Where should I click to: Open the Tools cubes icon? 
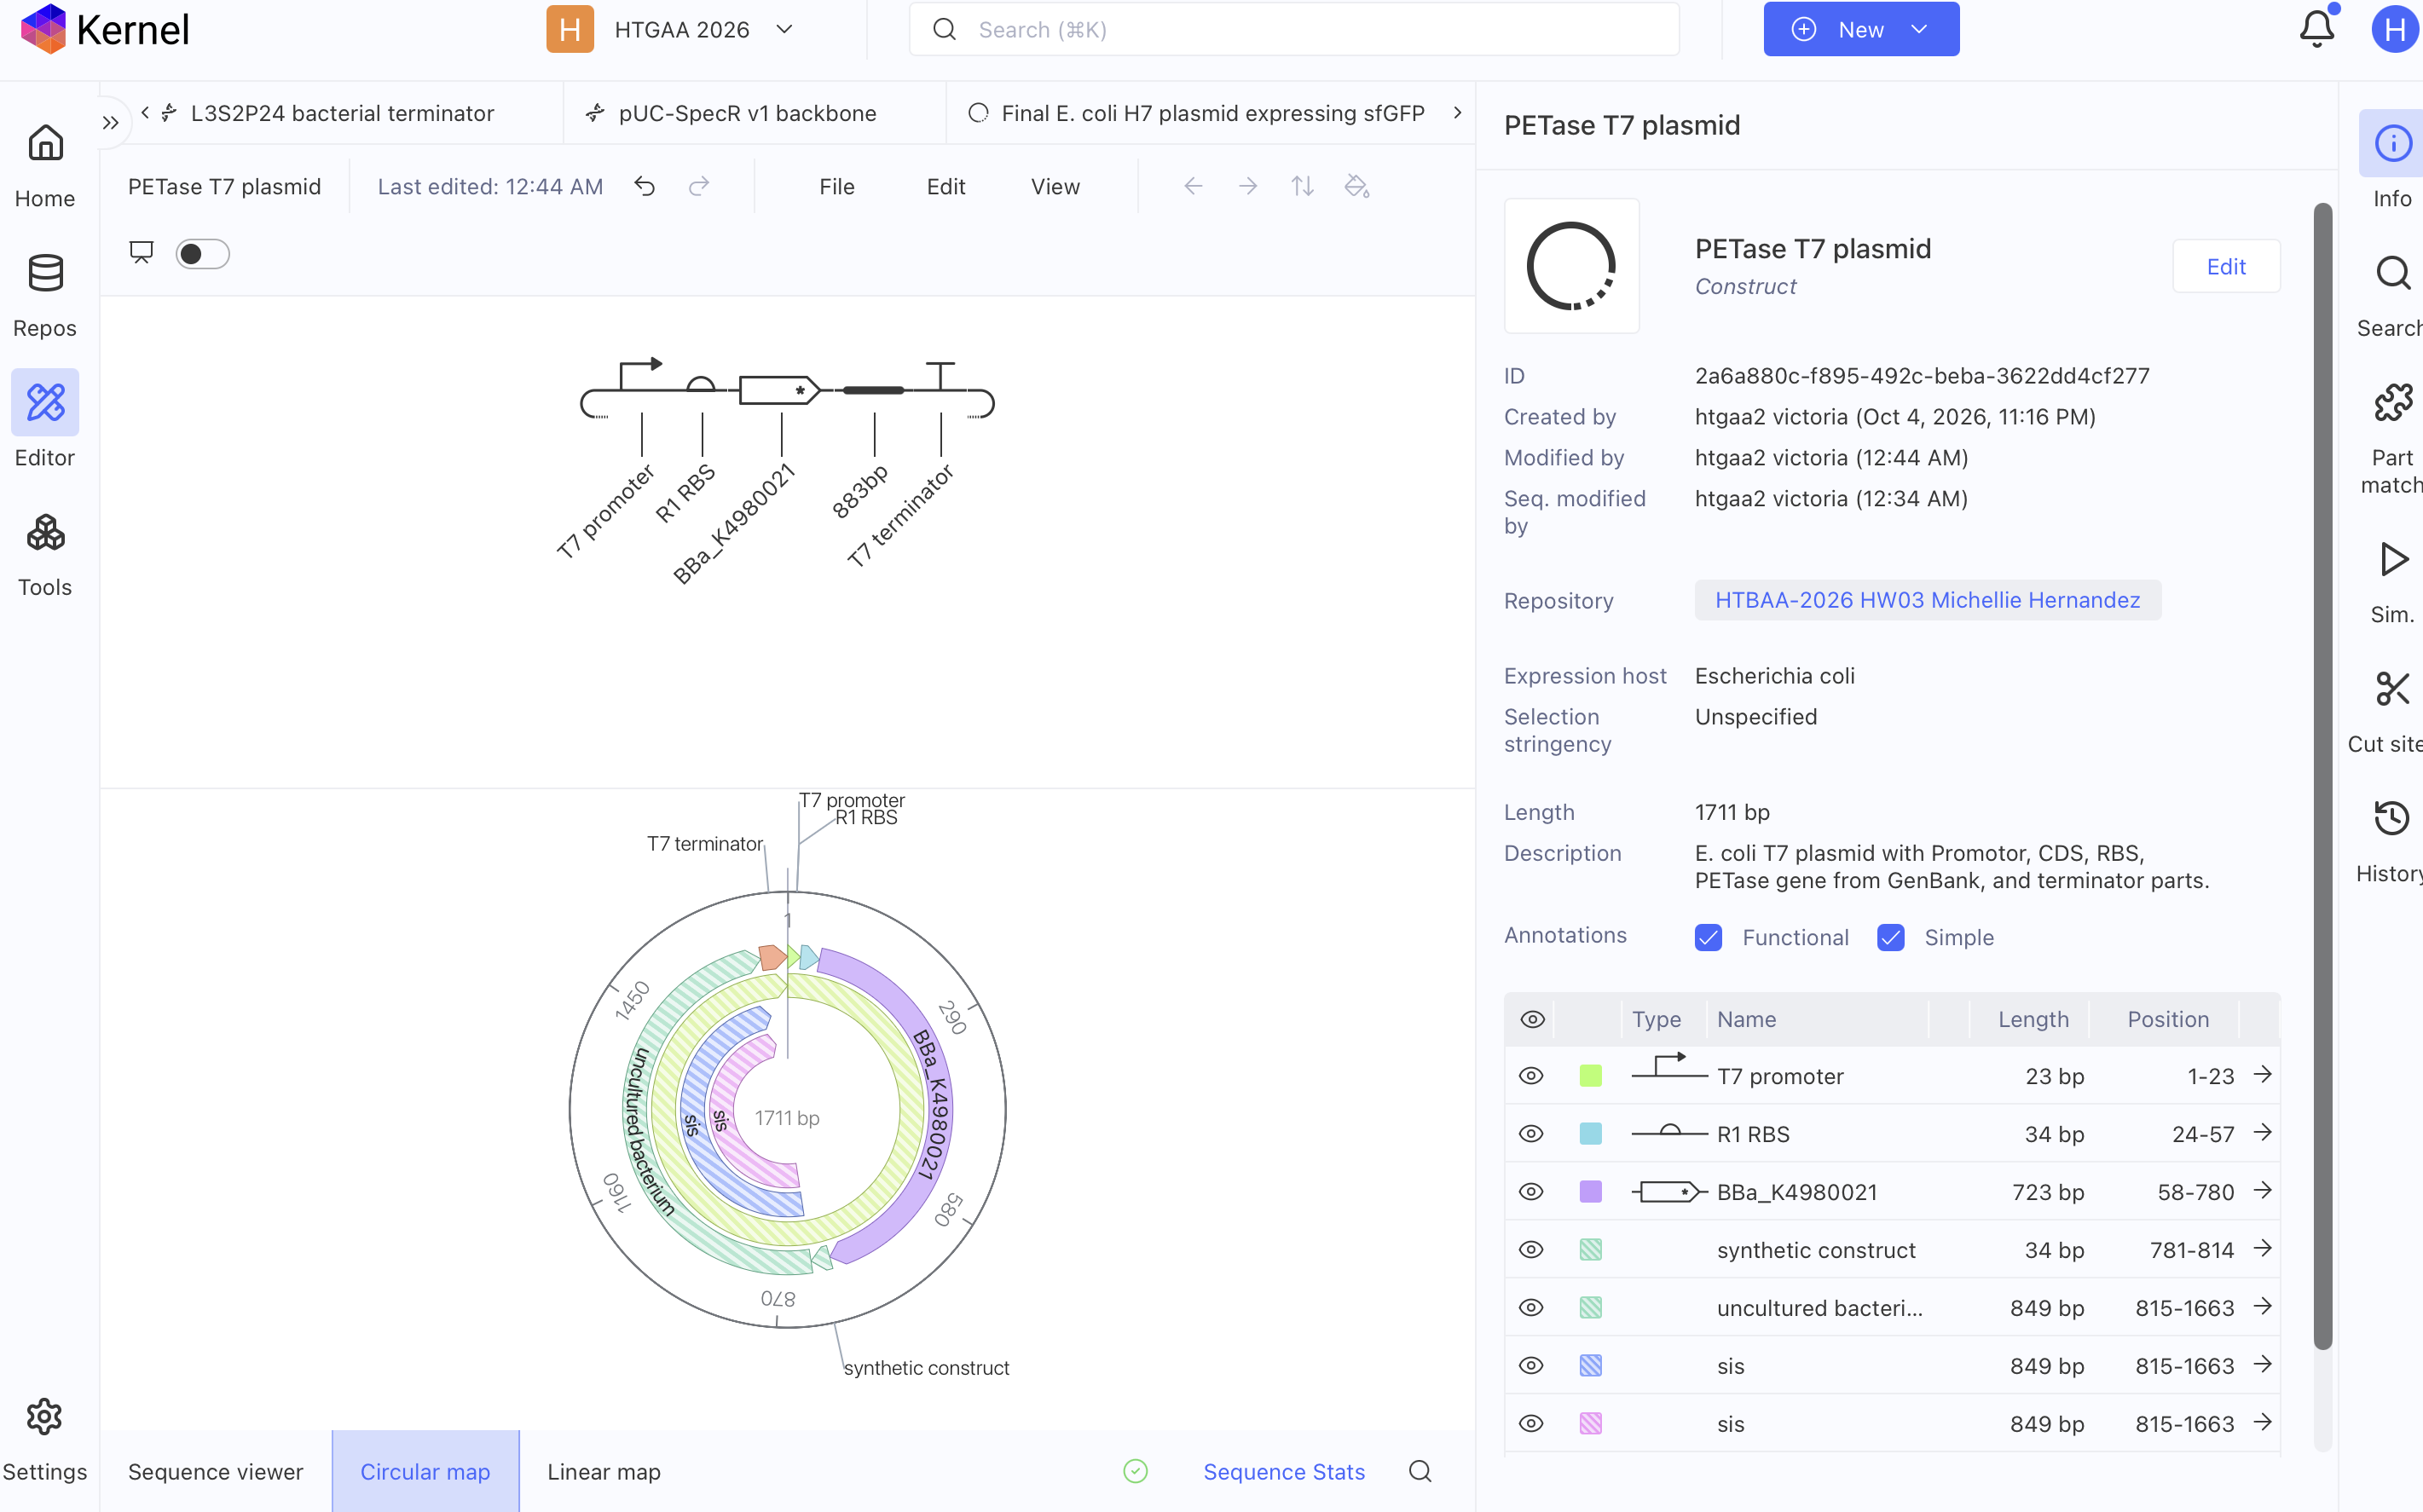coord(45,532)
